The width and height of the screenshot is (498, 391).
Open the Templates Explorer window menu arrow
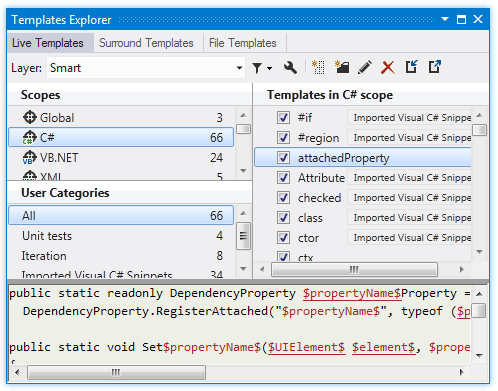[x=445, y=19]
